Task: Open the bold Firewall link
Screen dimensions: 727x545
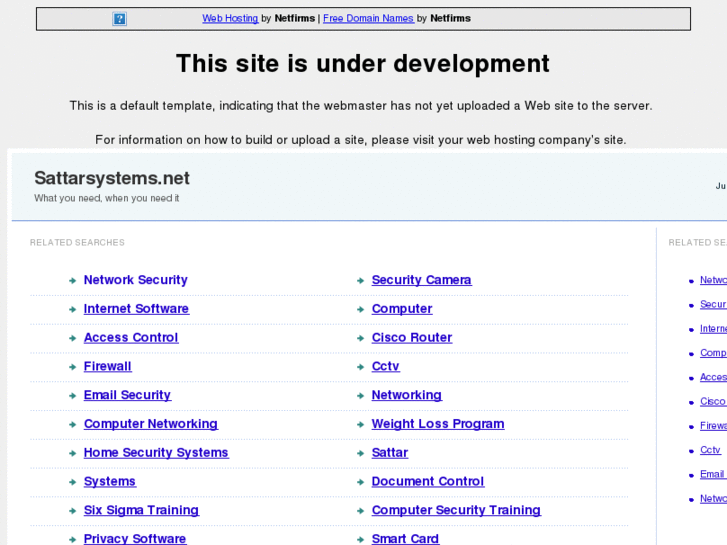Action: [108, 366]
